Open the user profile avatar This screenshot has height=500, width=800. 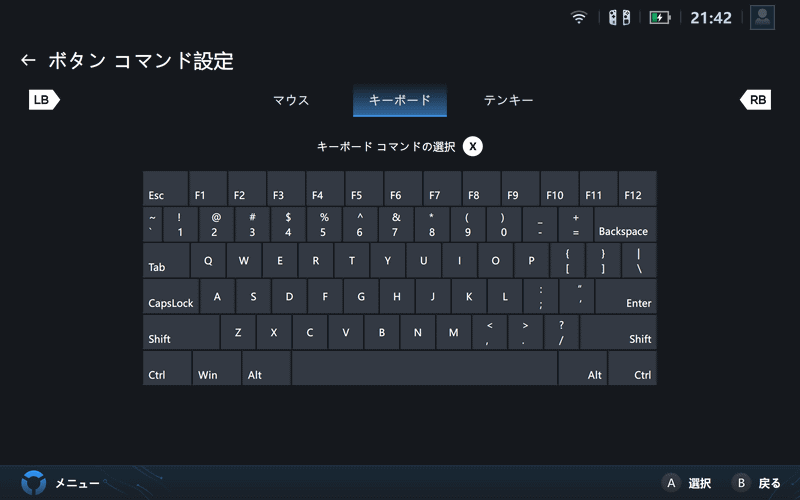click(762, 17)
